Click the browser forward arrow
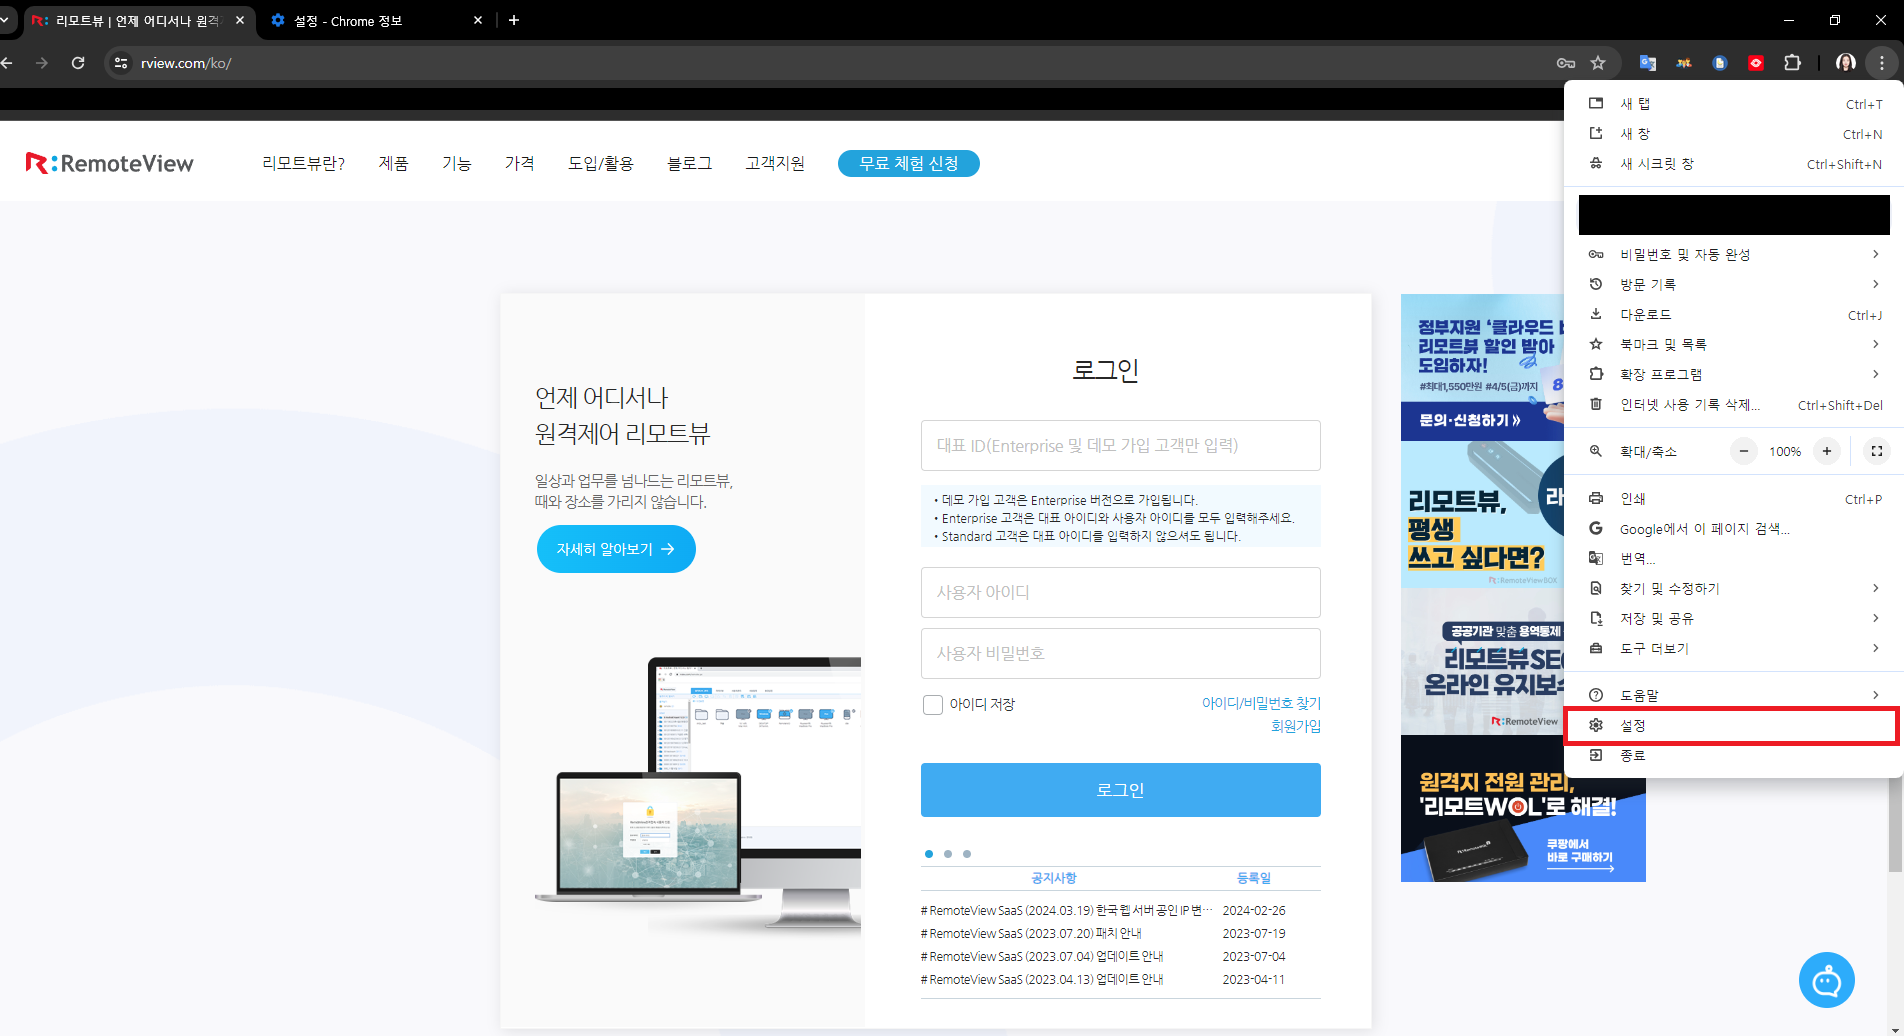Viewport: 1904px width, 1036px height. 42,63
